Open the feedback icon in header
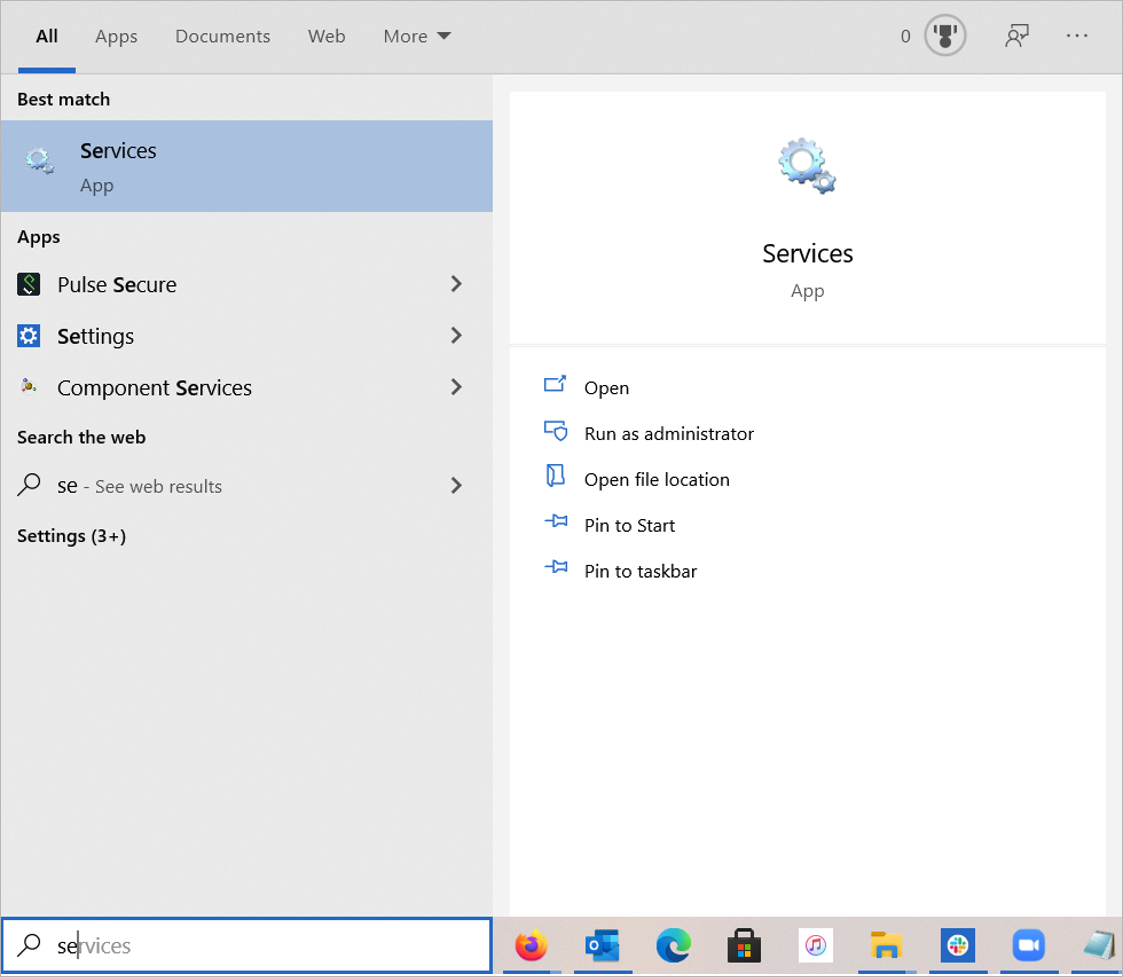This screenshot has height=977, width=1123. click(1017, 37)
